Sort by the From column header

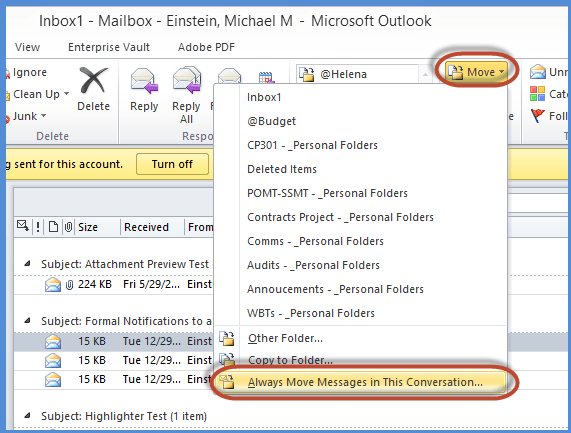pos(200,227)
